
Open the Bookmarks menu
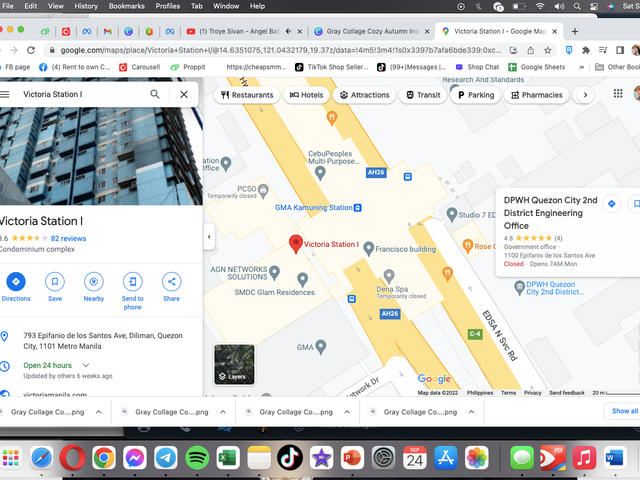(x=127, y=6)
